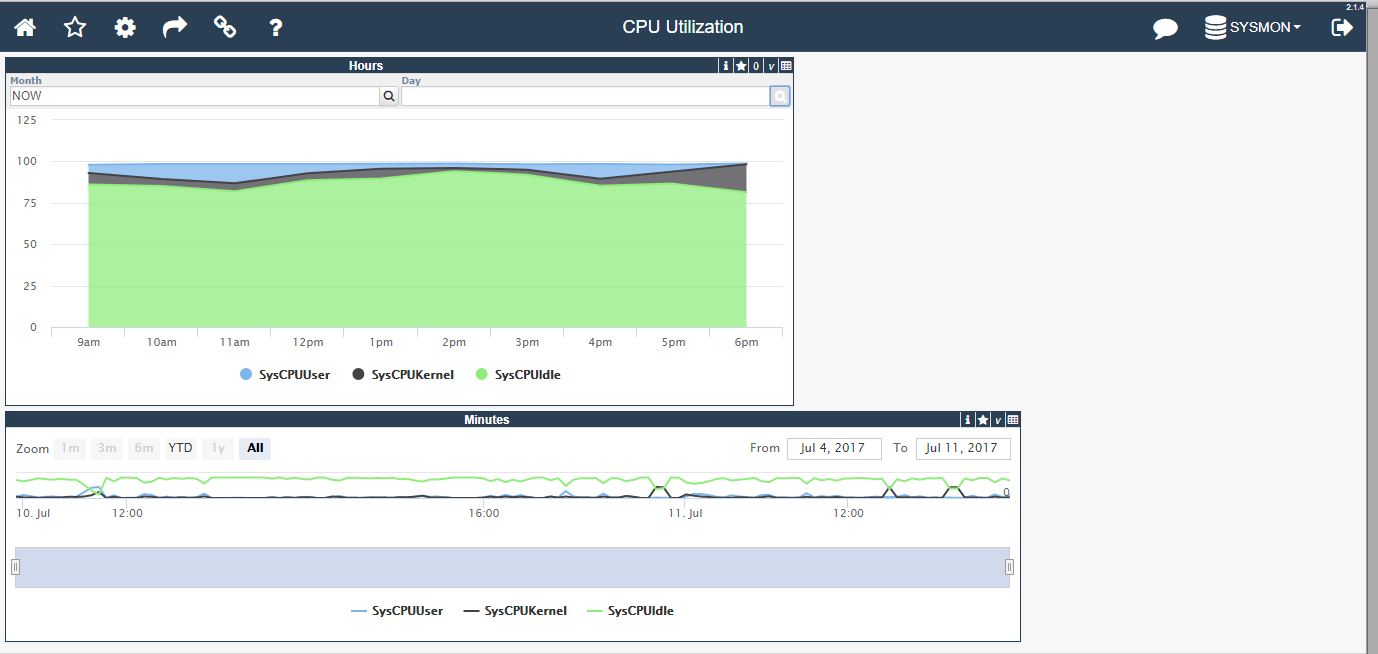This screenshot has width=1378, height=654.
Task: Select the 6m zoom button
Action: pos(144,448)
